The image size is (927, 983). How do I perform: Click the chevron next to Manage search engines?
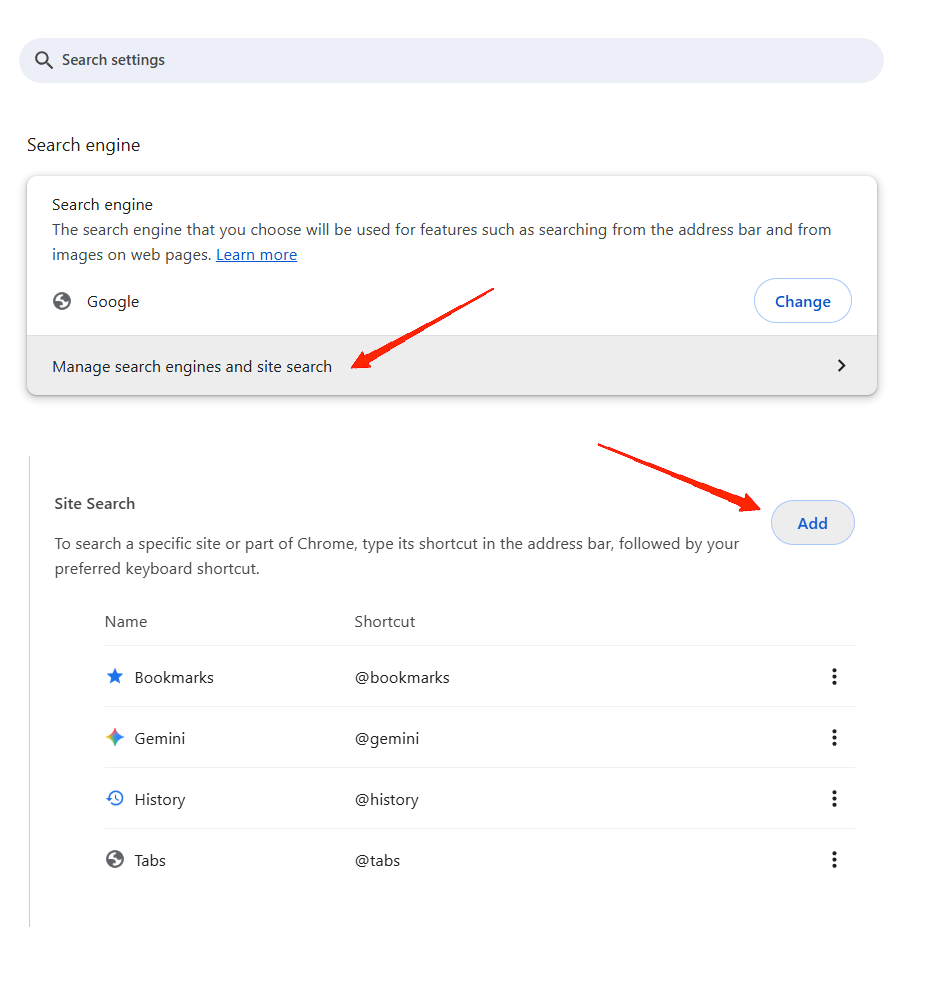(842, 366)
